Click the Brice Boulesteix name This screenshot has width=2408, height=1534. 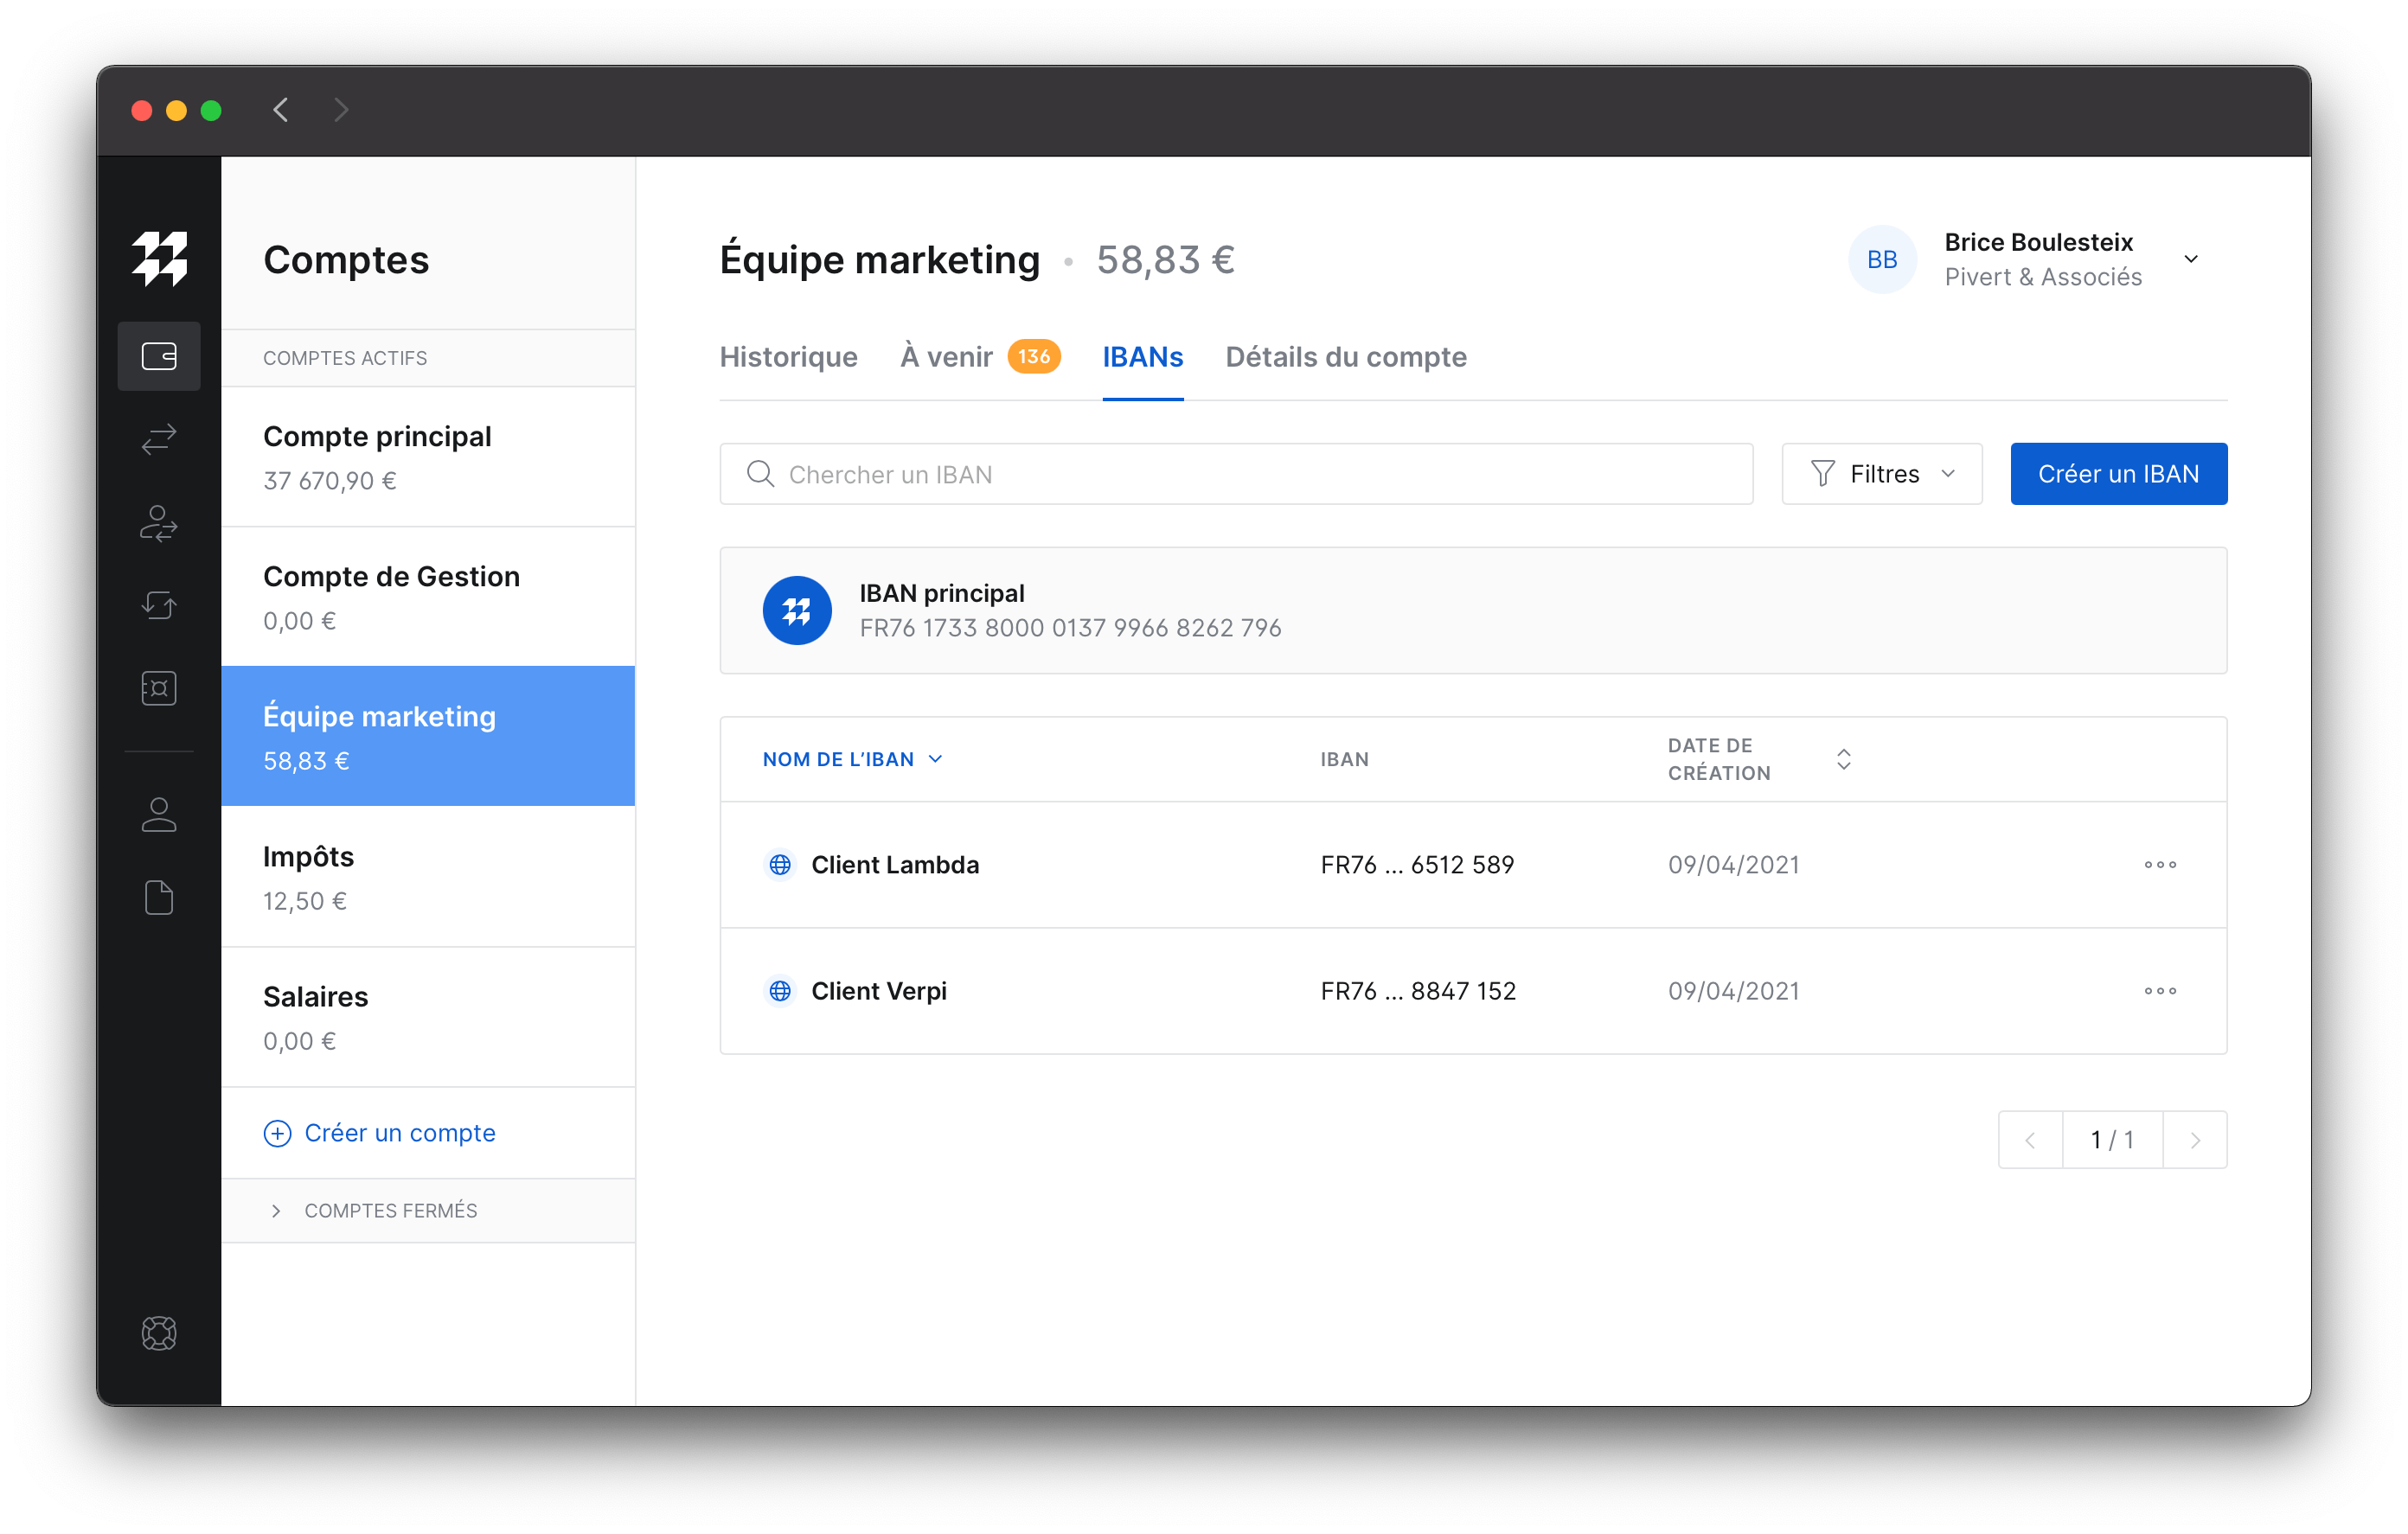[2038, 242]
